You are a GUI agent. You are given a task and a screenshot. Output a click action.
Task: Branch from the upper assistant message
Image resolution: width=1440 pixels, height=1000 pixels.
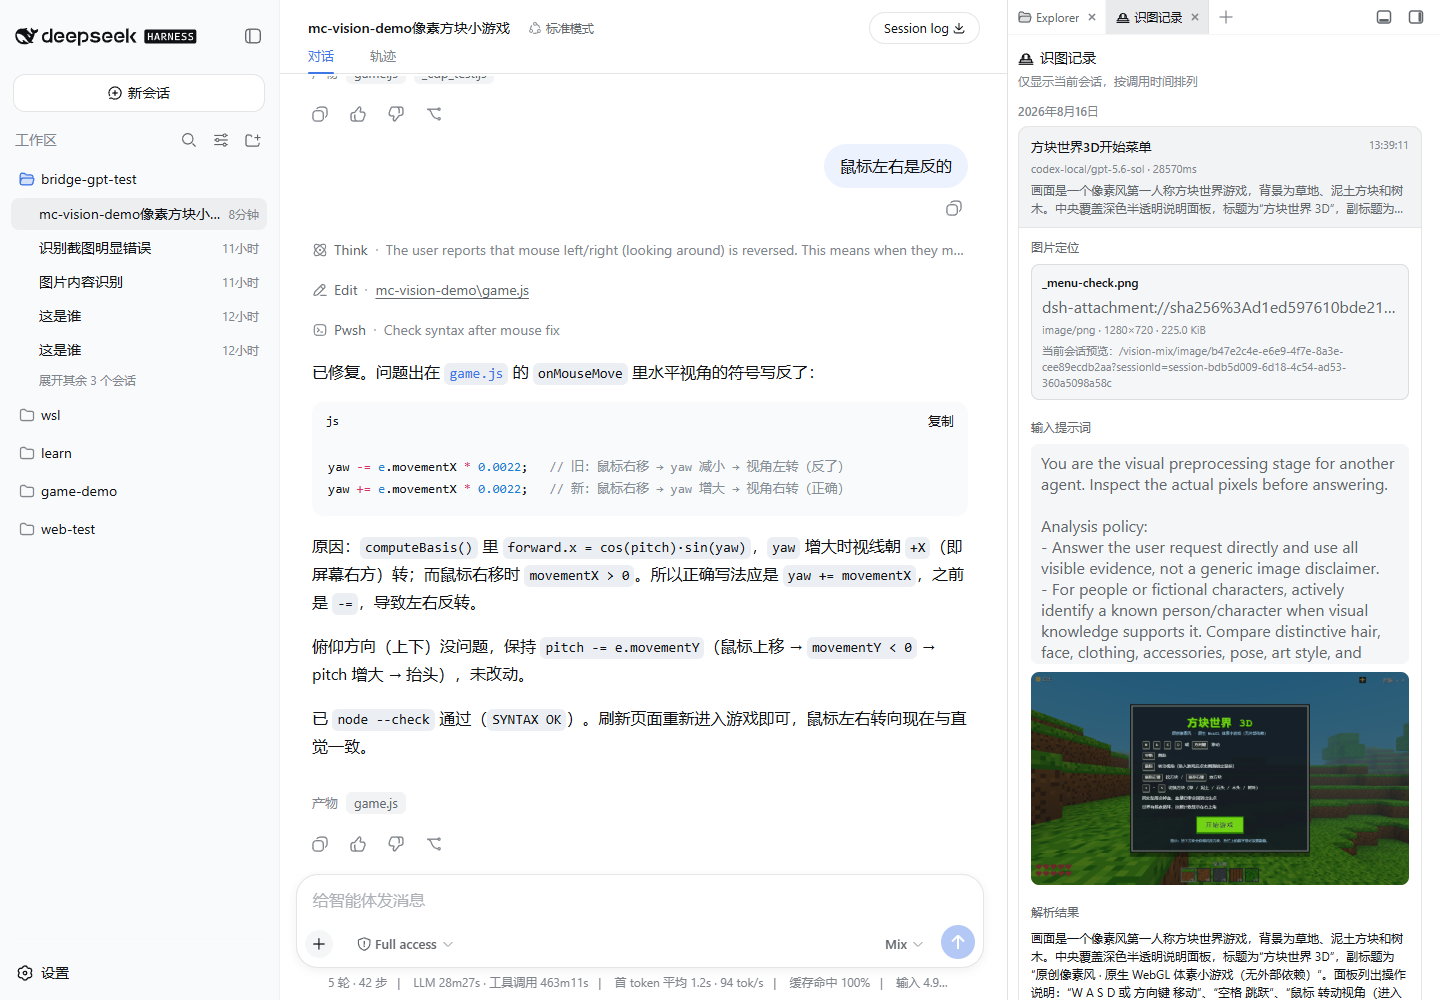(434, 114)
